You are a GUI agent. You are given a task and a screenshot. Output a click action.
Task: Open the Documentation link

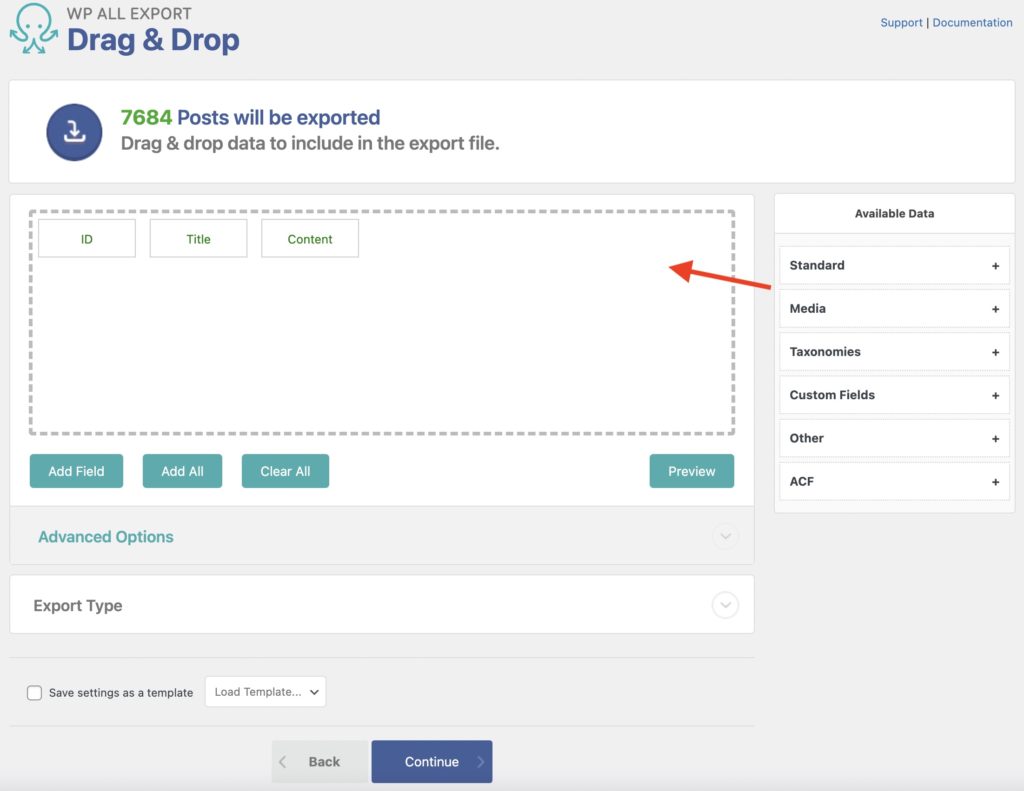click(972, 22)
